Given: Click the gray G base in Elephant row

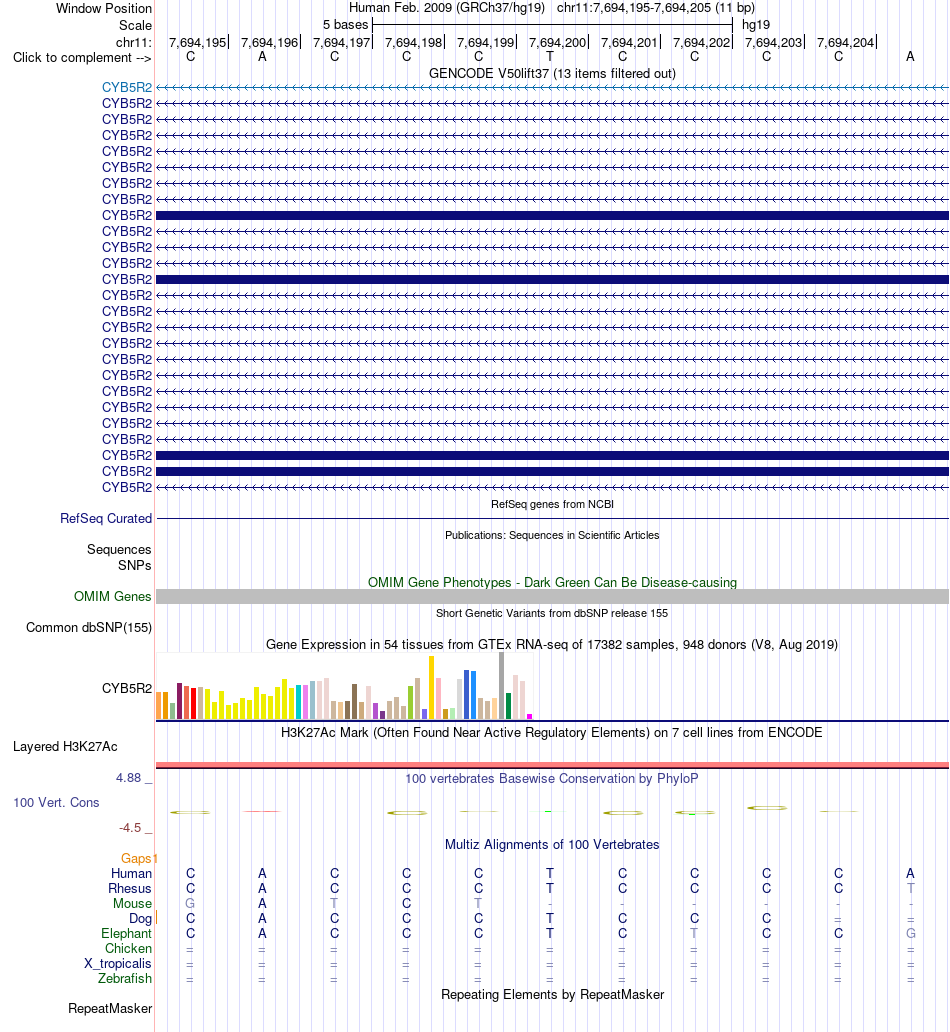Looking at the screenshot, I should tap(910, 934).
